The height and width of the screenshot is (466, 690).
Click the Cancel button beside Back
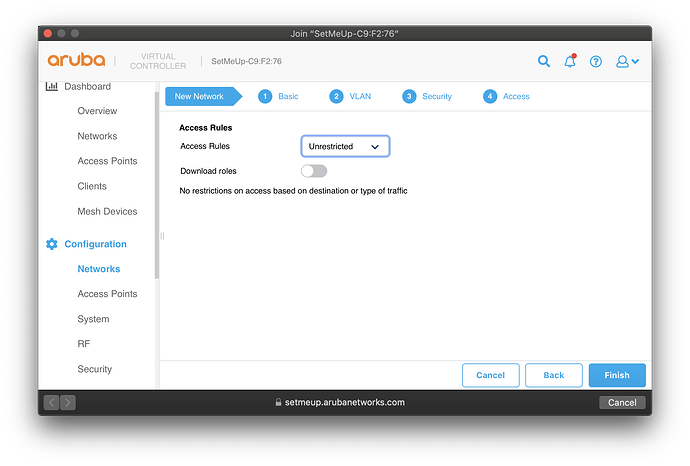pyautogui.click(x=490, y=375)
